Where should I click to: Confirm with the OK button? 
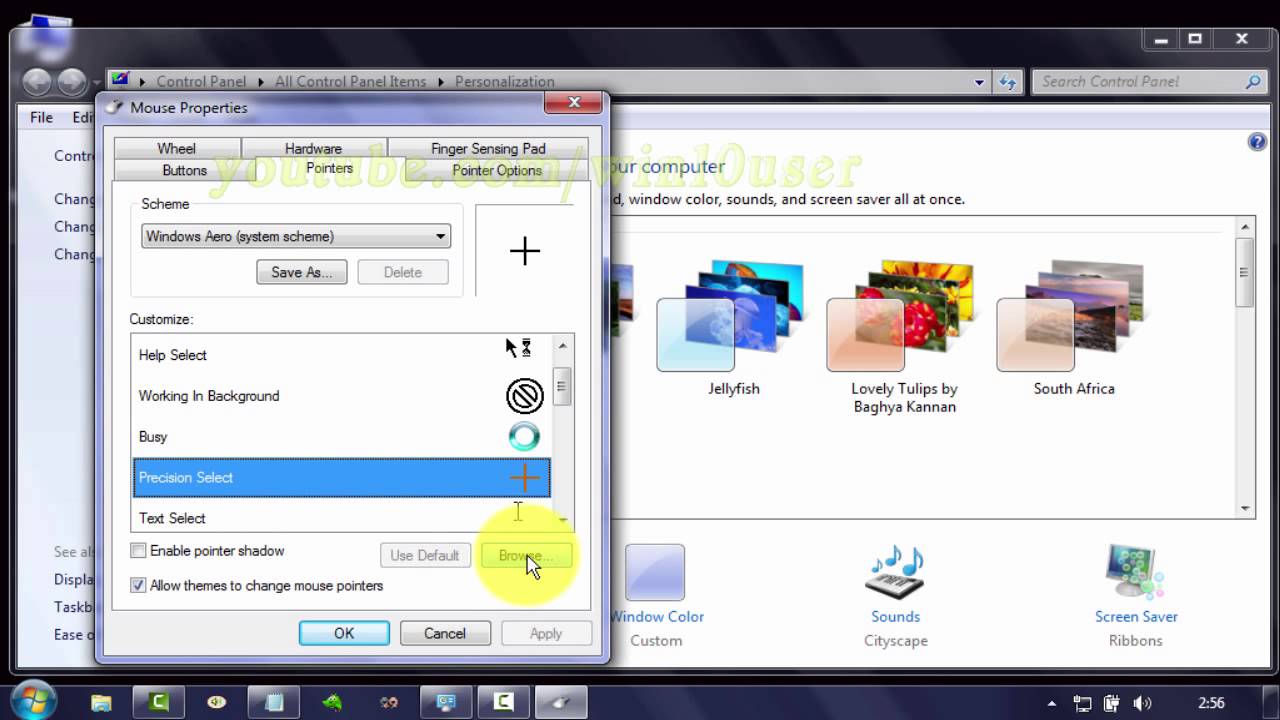(344, 633)
